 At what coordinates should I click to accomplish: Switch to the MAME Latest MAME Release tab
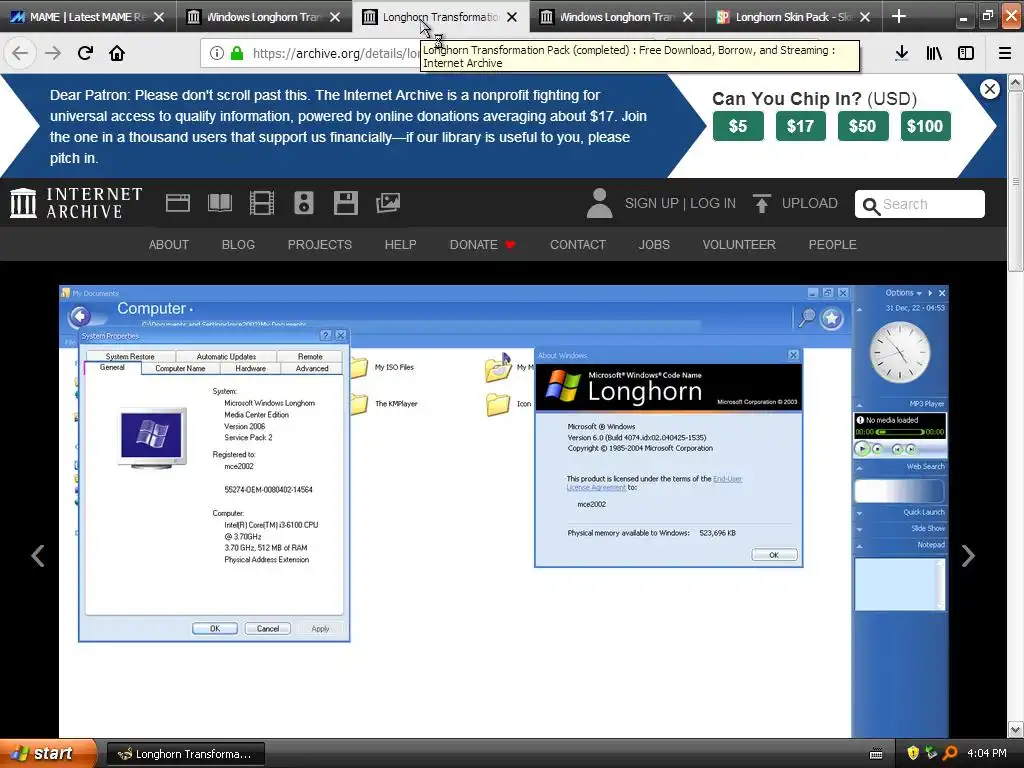pos(88,16)
